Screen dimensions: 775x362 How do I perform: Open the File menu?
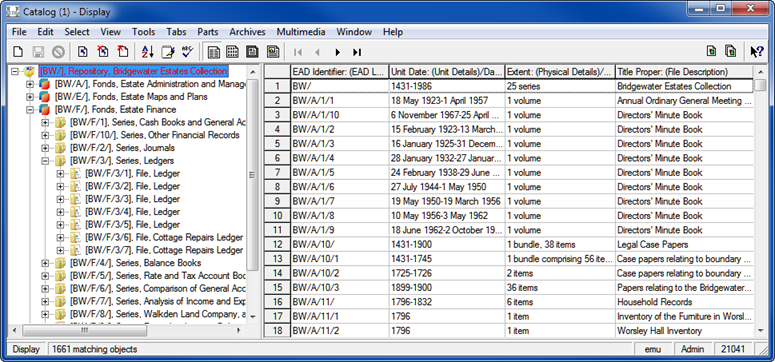(x=19, y=32)
